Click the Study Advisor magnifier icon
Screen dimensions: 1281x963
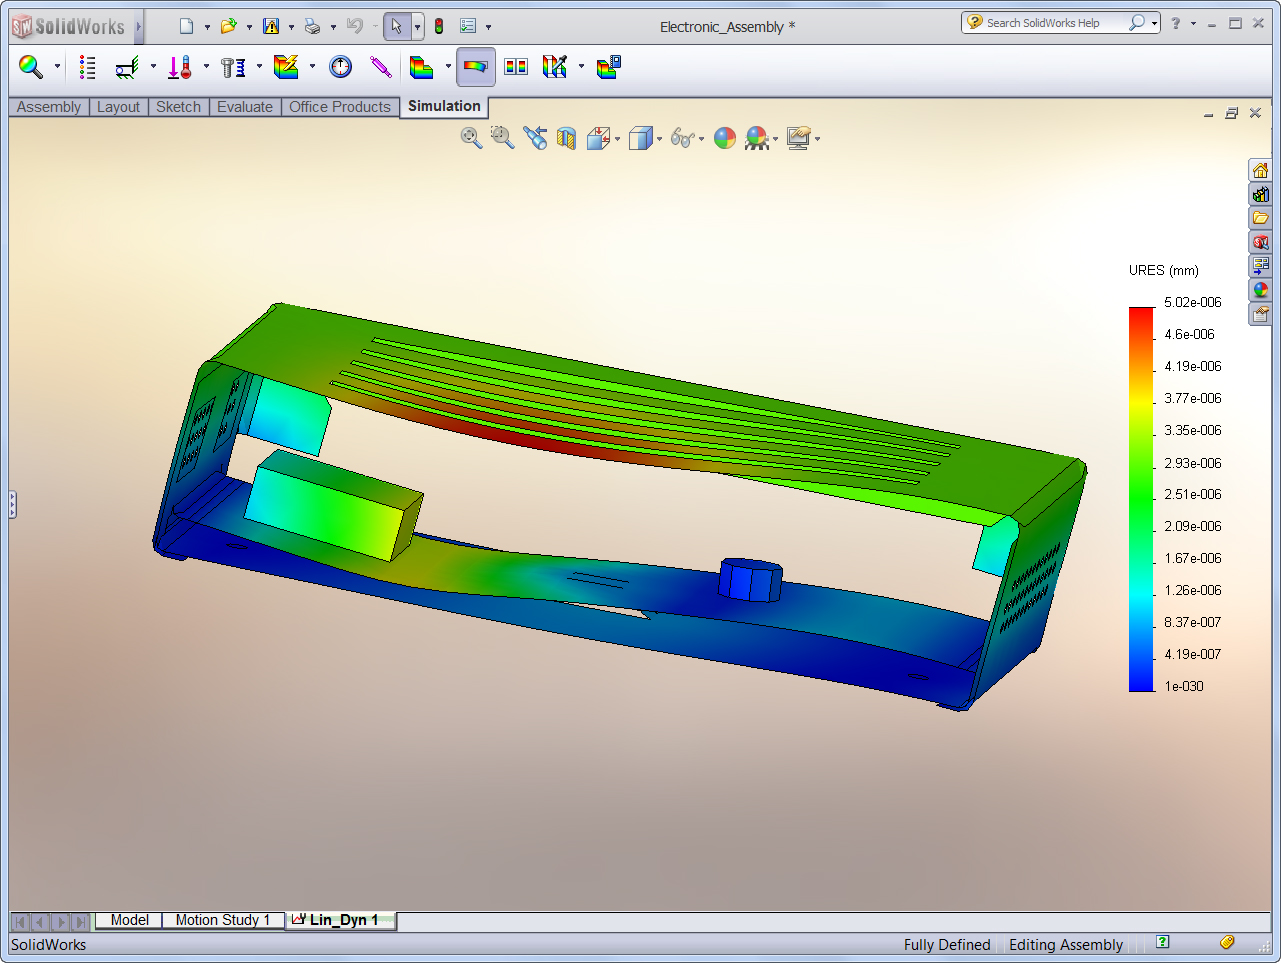click(31, 67)
